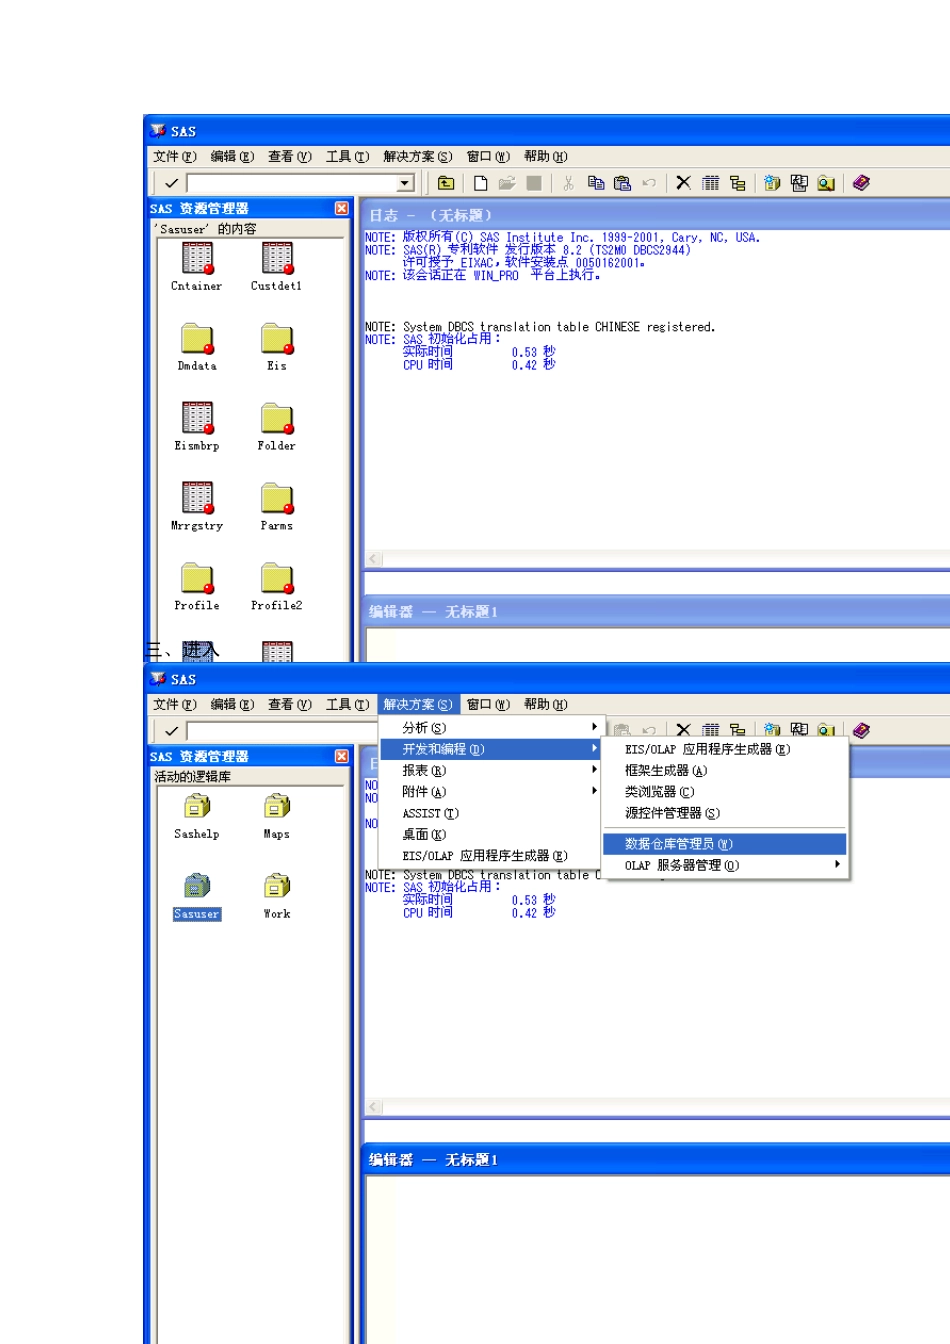Select ASSIST(T) in the 解决方案 menu
The height and width of the screenshot is (1344, 950).
(491, 814)
